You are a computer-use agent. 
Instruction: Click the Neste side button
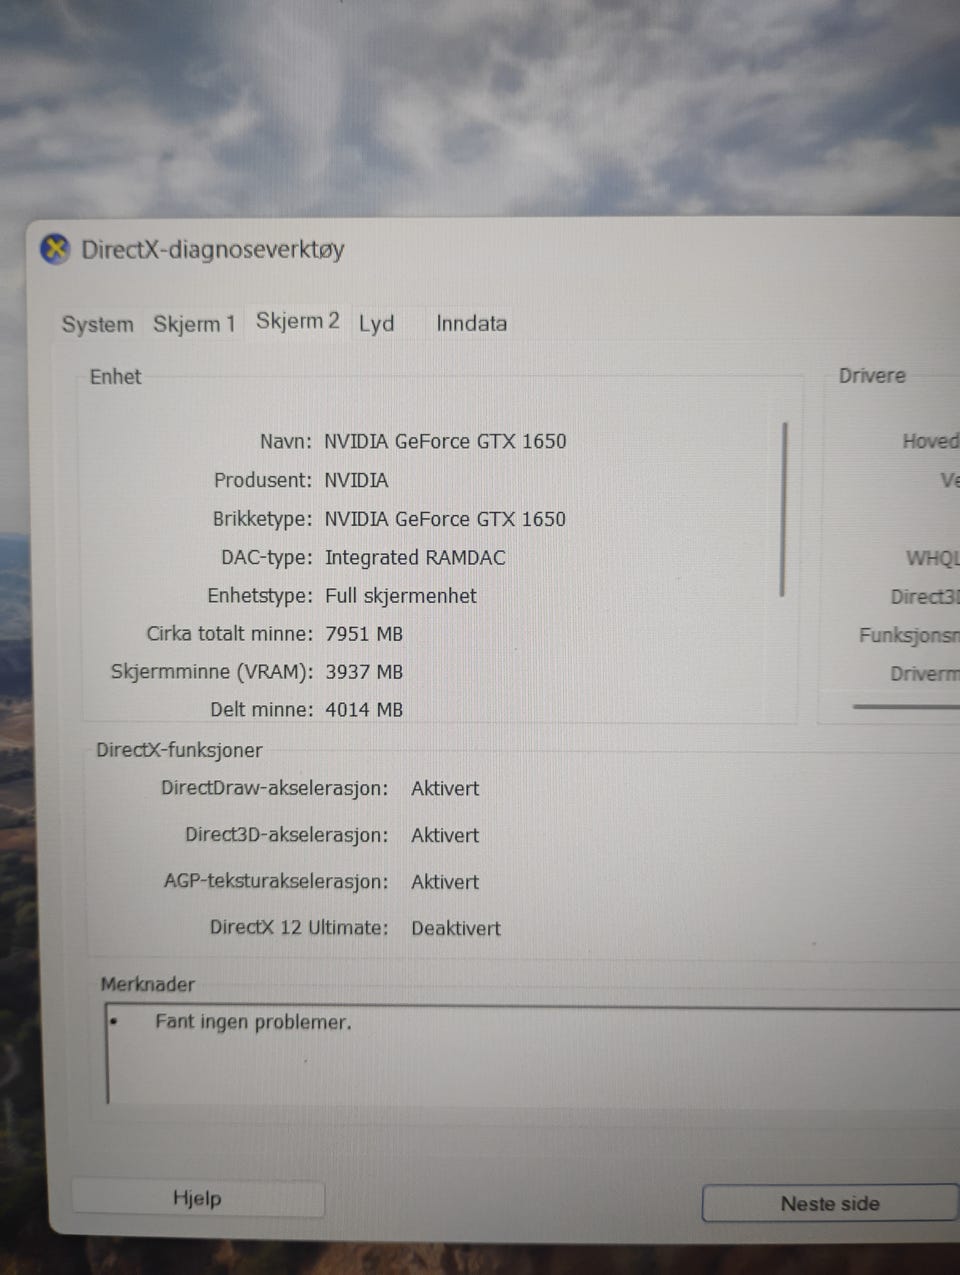tap(830, 1203)
